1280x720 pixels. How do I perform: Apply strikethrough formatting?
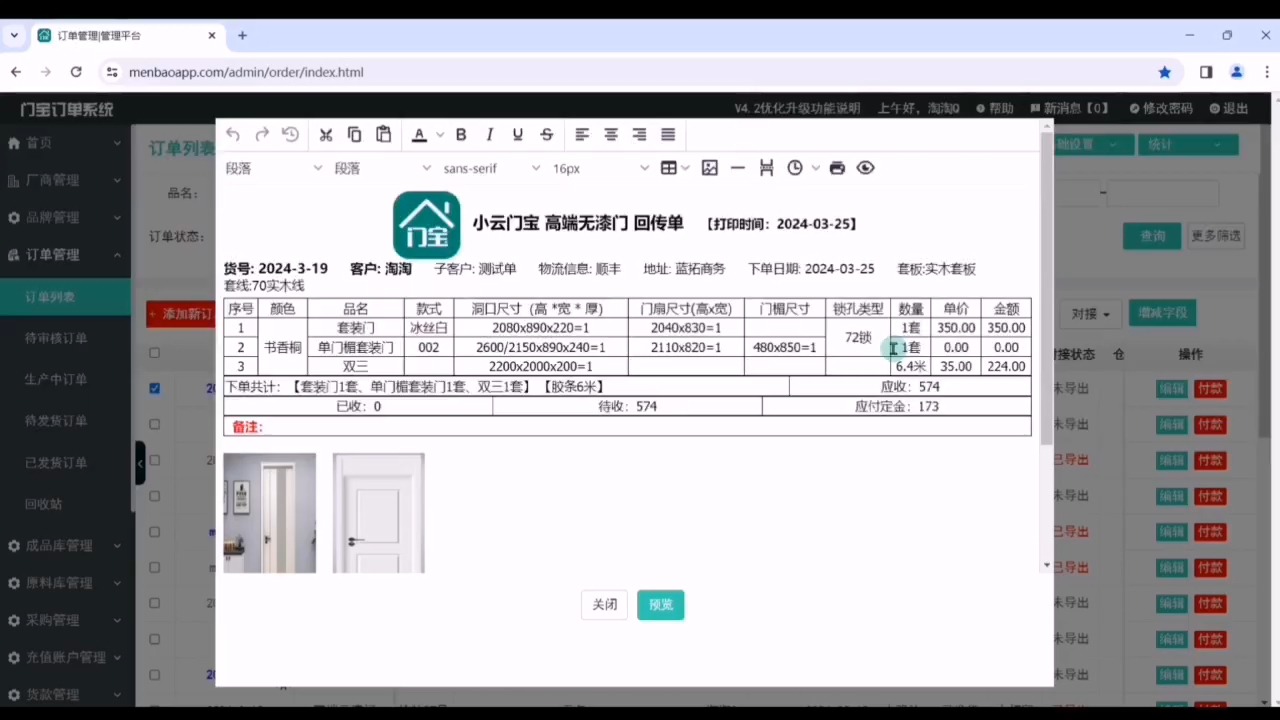[547, 135]
